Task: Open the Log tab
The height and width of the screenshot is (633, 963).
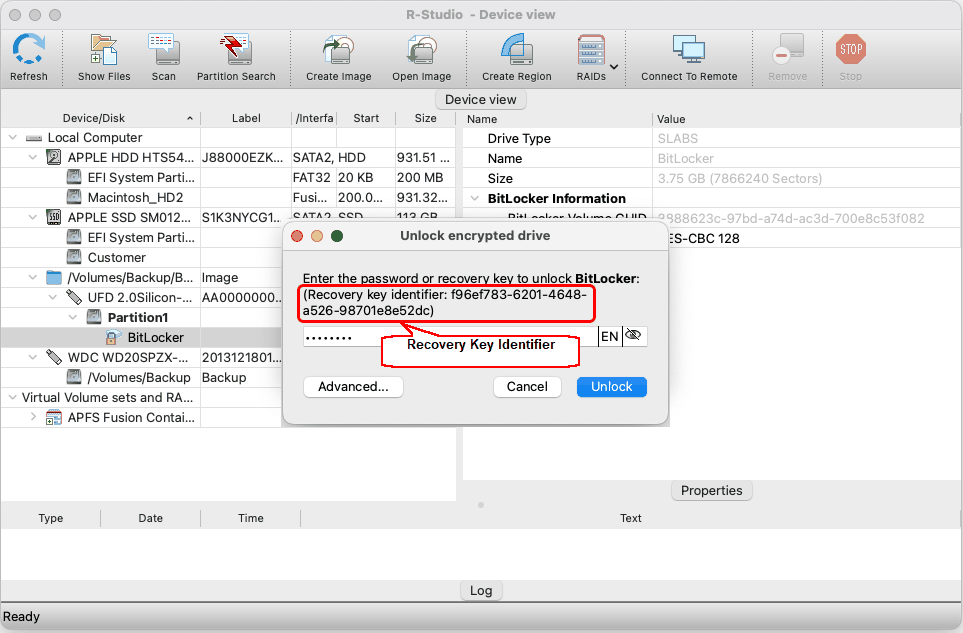Action: (x=481, y=591)
